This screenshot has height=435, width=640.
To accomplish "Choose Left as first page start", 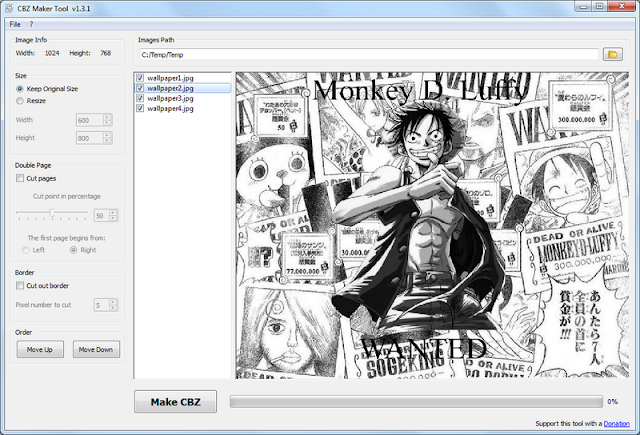I will pyautogui.click(x=26, y=250).
